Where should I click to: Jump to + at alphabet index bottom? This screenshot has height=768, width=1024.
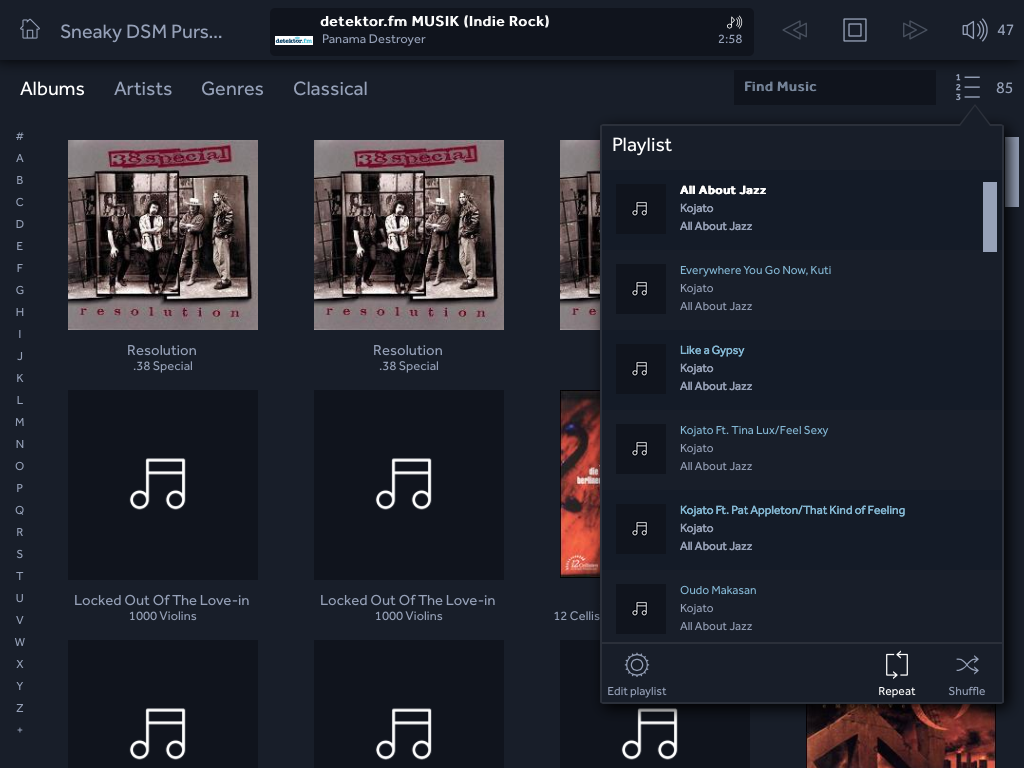pos(20,730)
